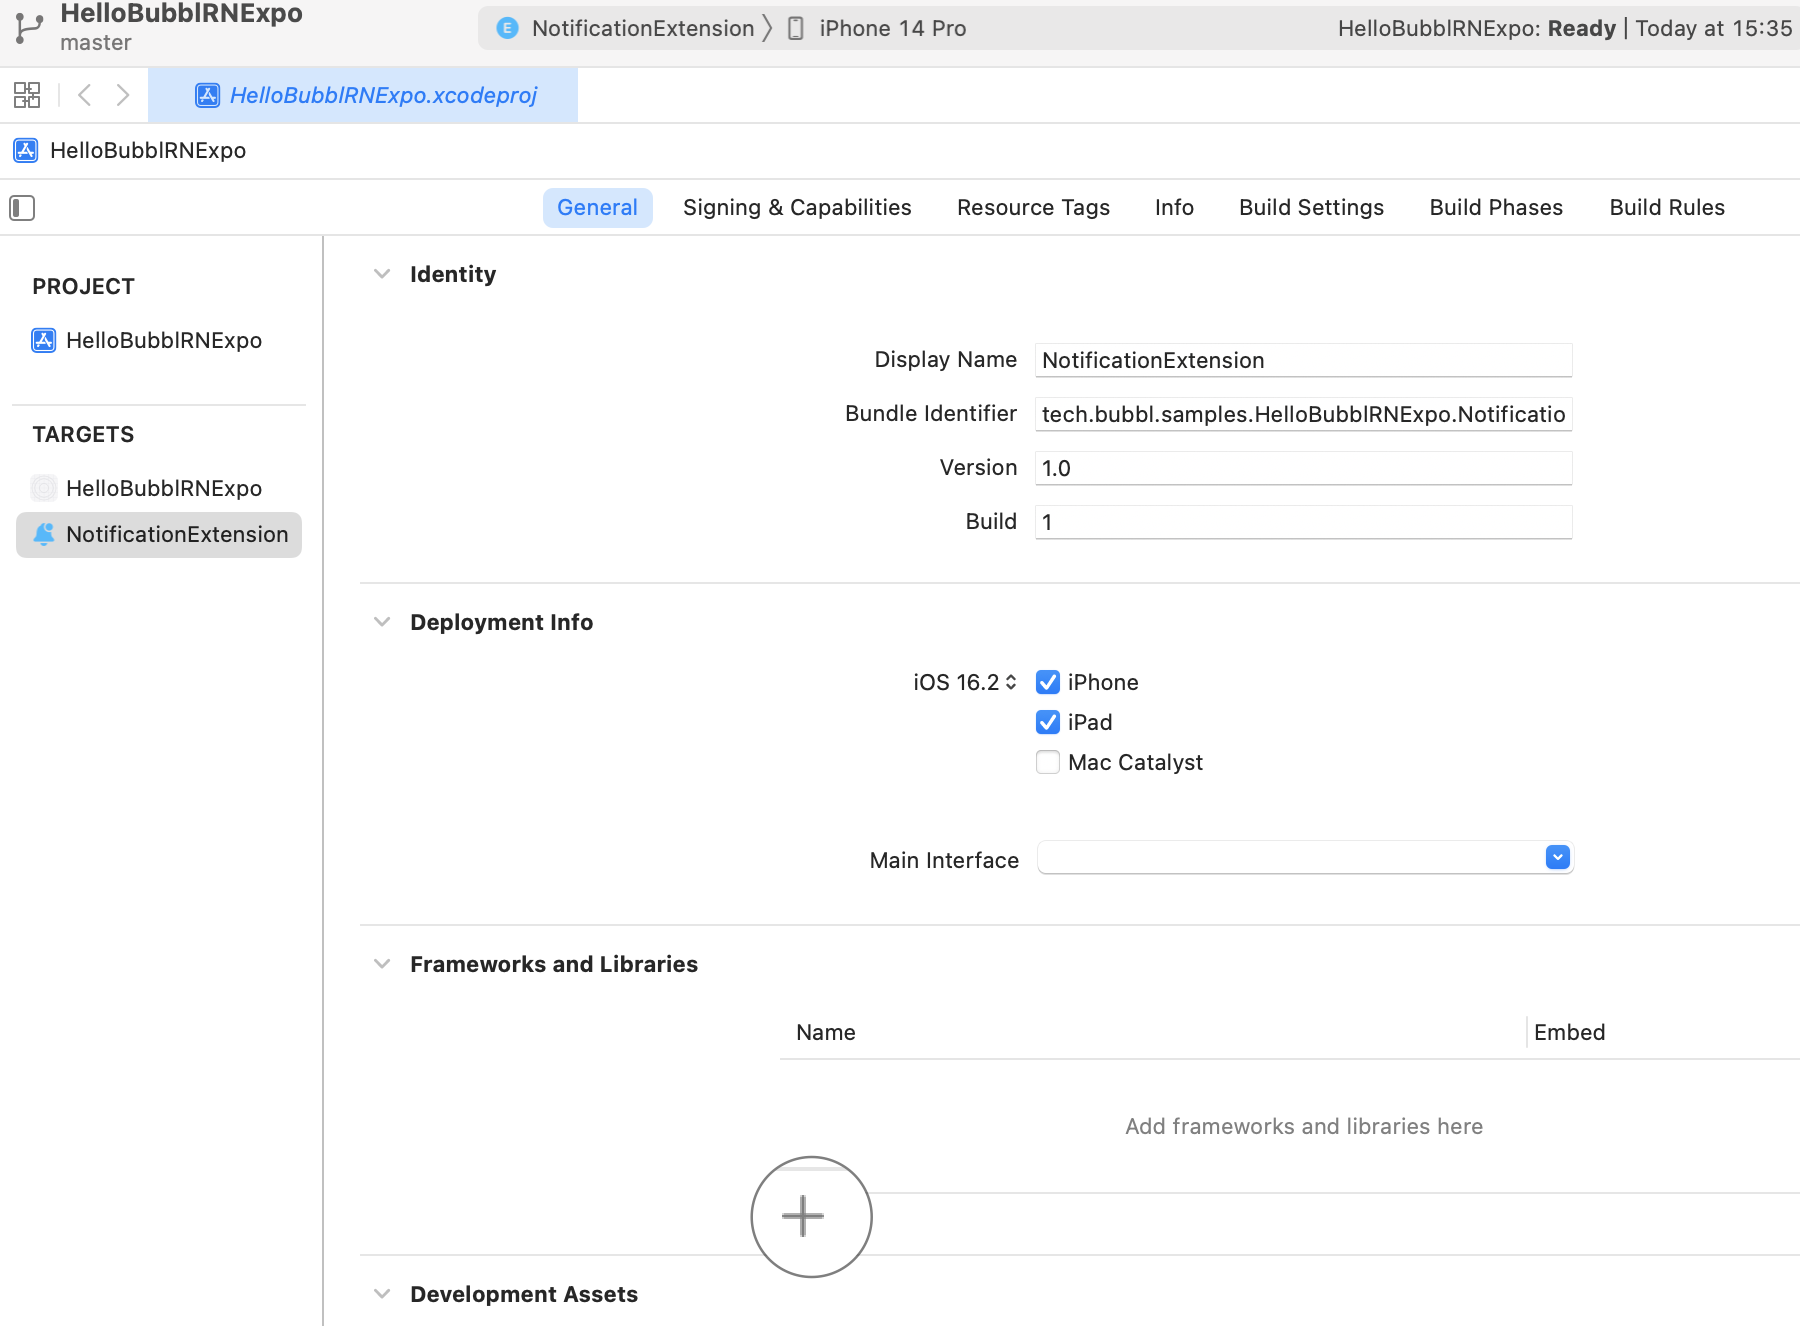Click the source control branch icon
Viewport: 1800px width, 1326px height.
click(29, 29)
